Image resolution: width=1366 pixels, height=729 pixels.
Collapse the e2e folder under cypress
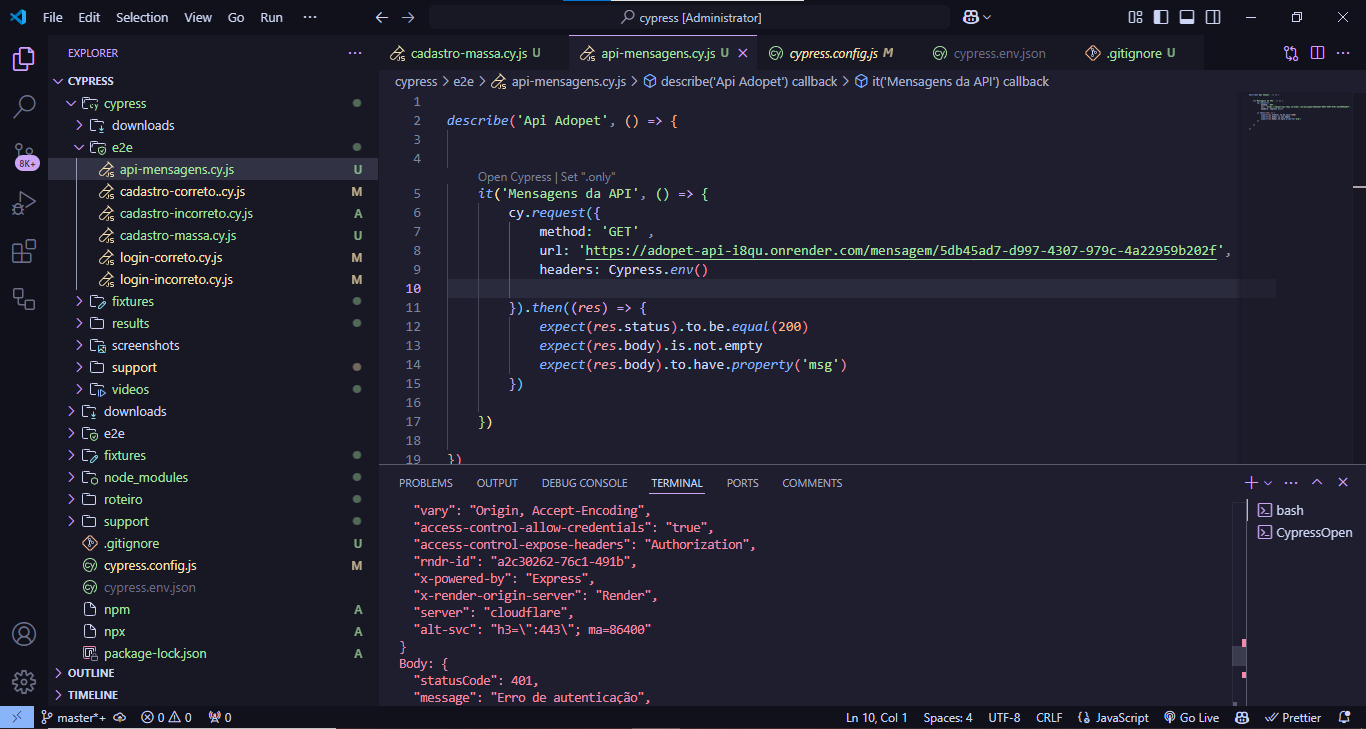pos(79,147)
